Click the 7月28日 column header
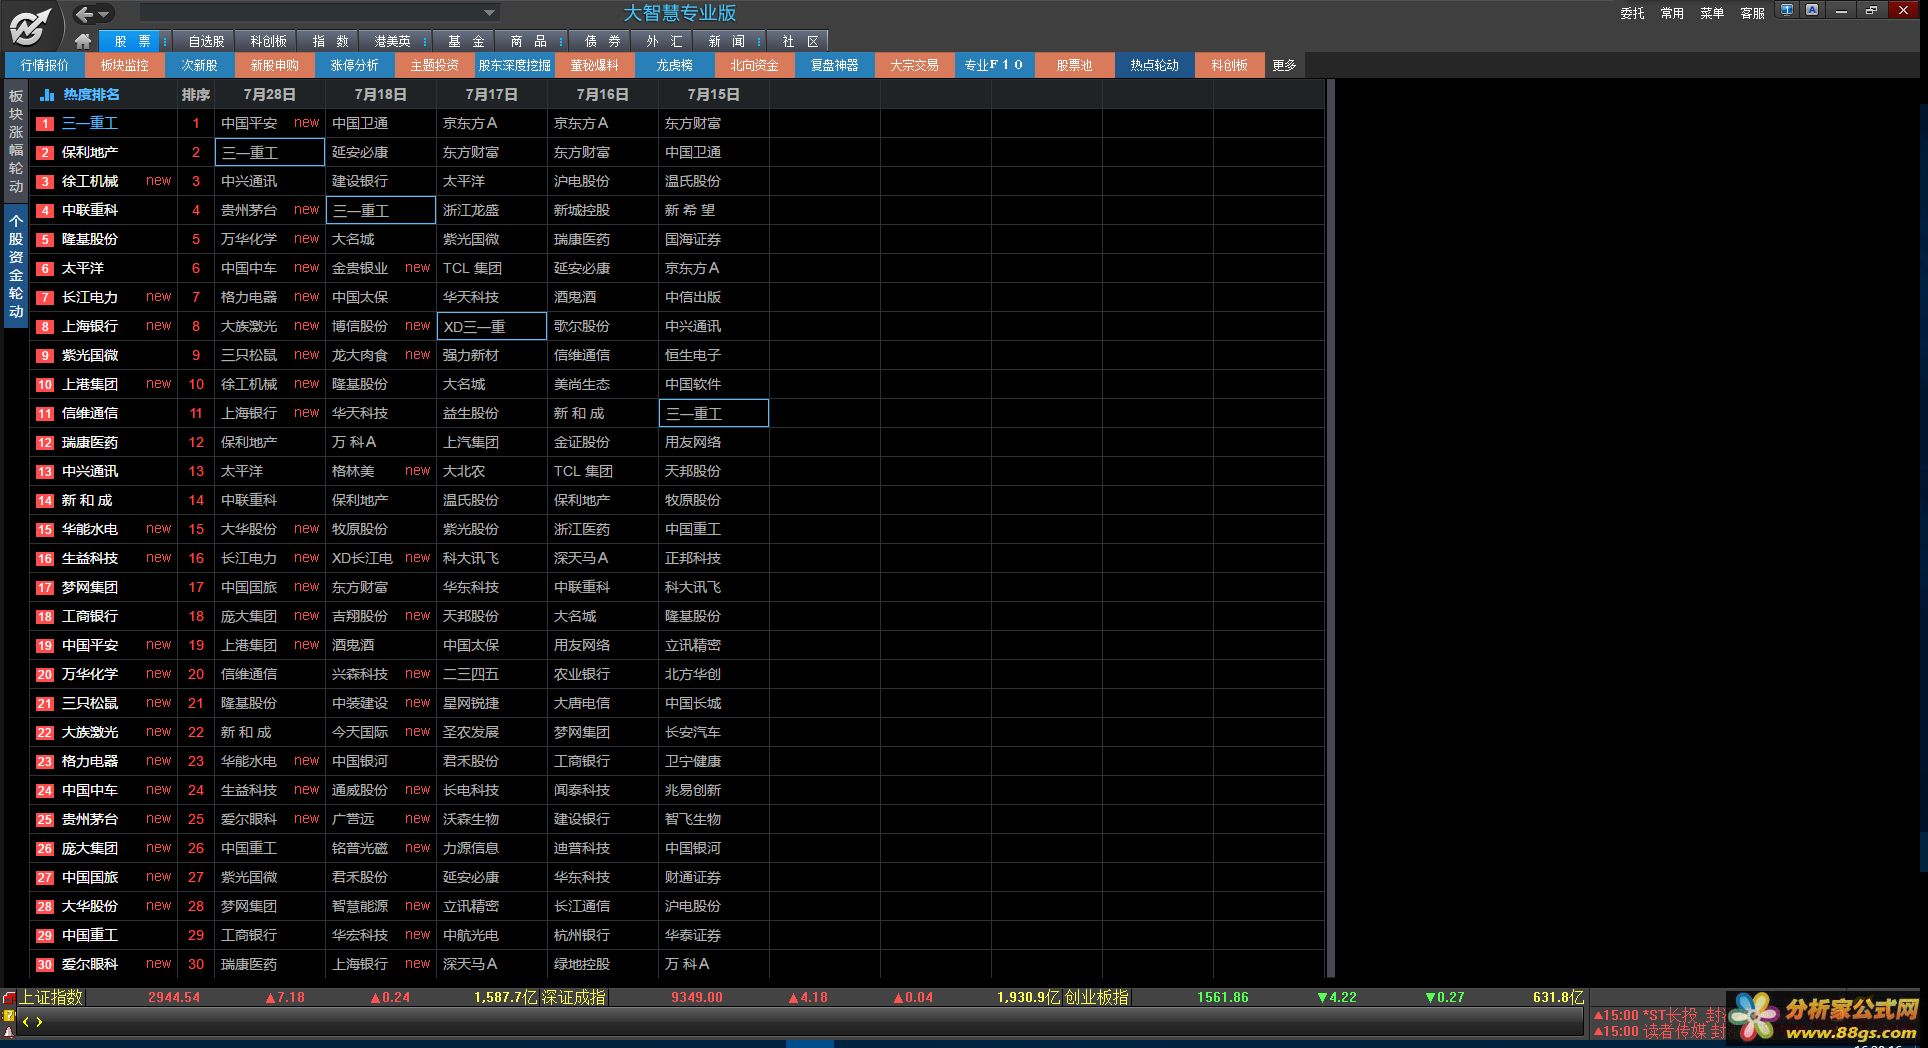Viewport: 1928px width, 1048px height. 270,95
